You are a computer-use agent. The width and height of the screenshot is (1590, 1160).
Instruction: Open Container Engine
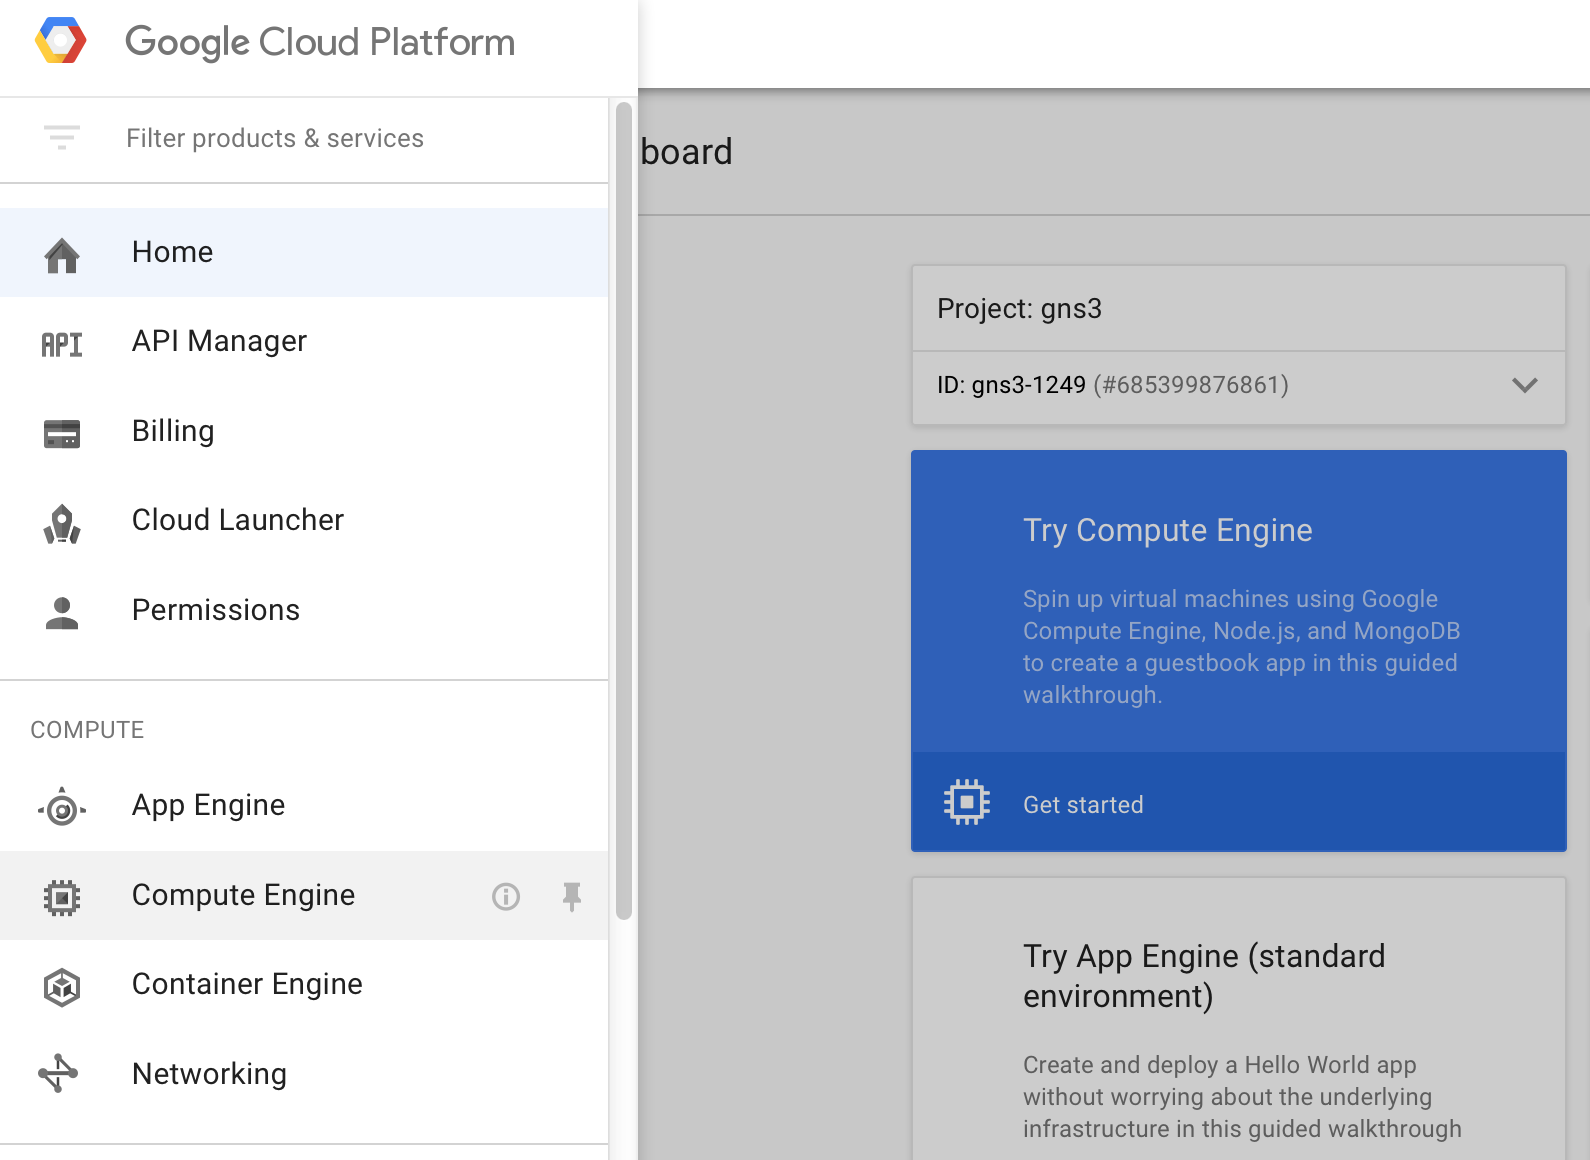point(304,984)
